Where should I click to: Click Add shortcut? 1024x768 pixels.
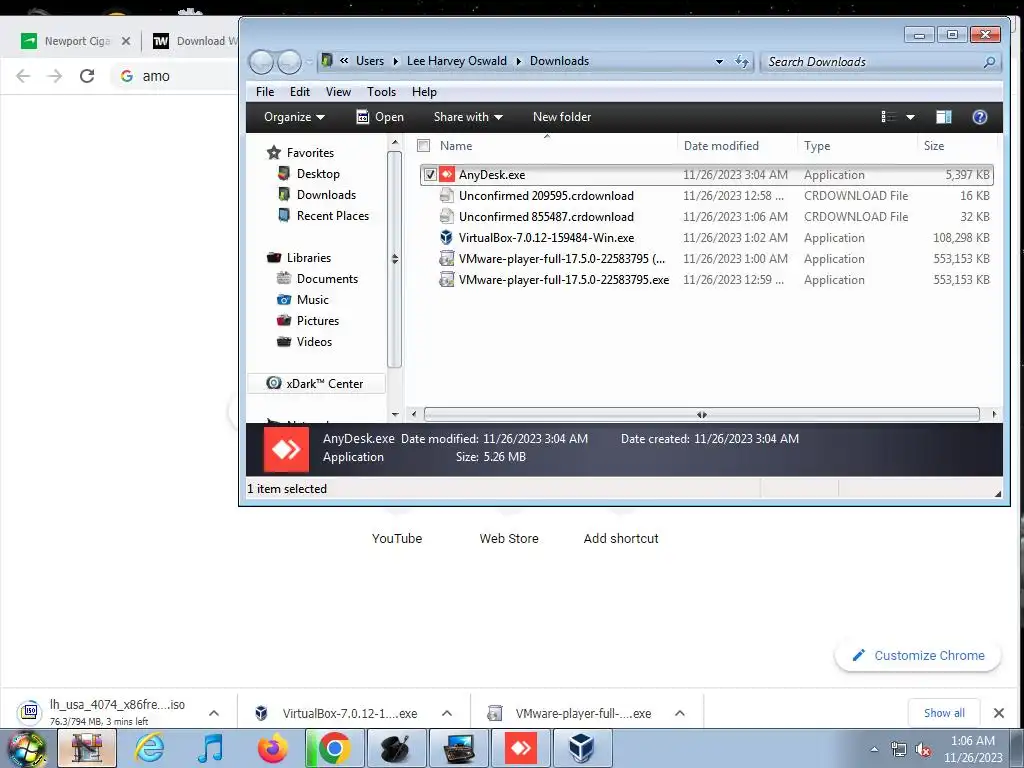click(x=621, y=538)
